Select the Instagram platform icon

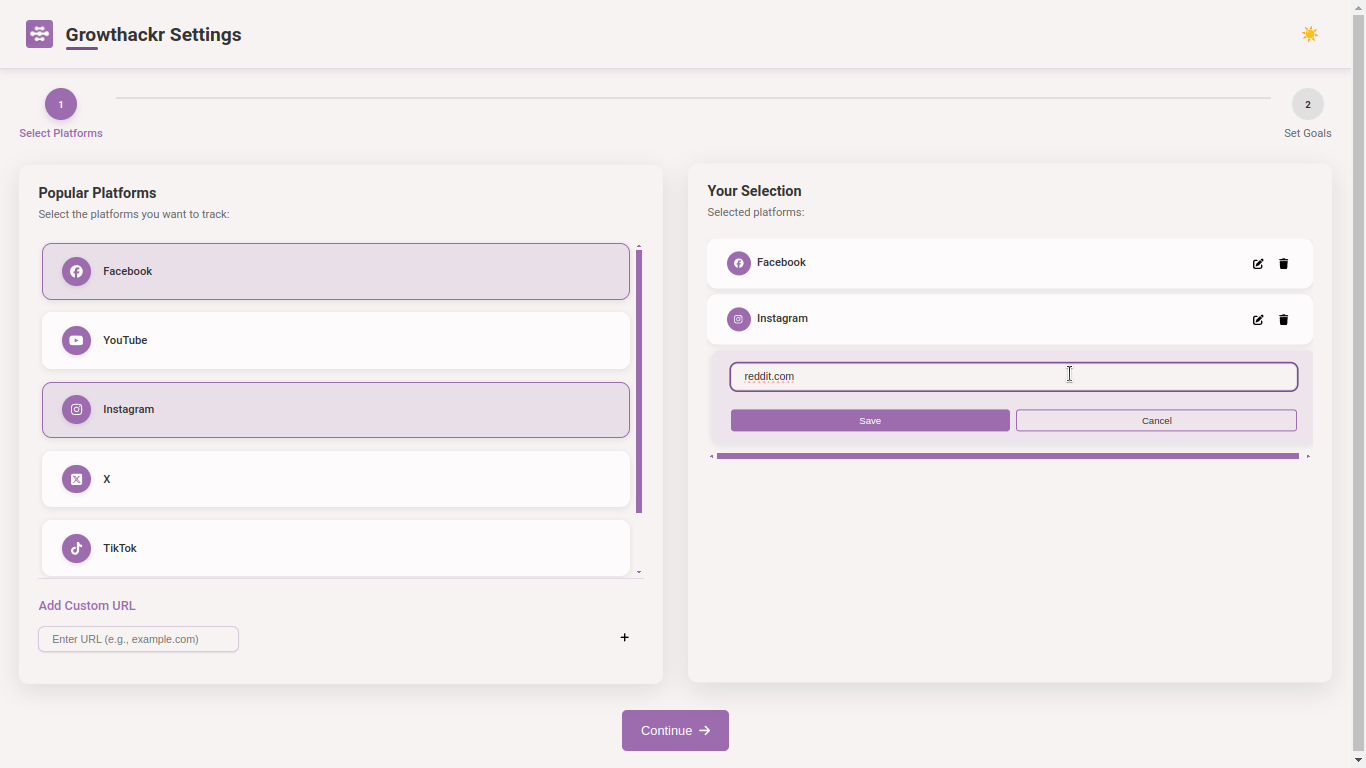pos(76,409)
